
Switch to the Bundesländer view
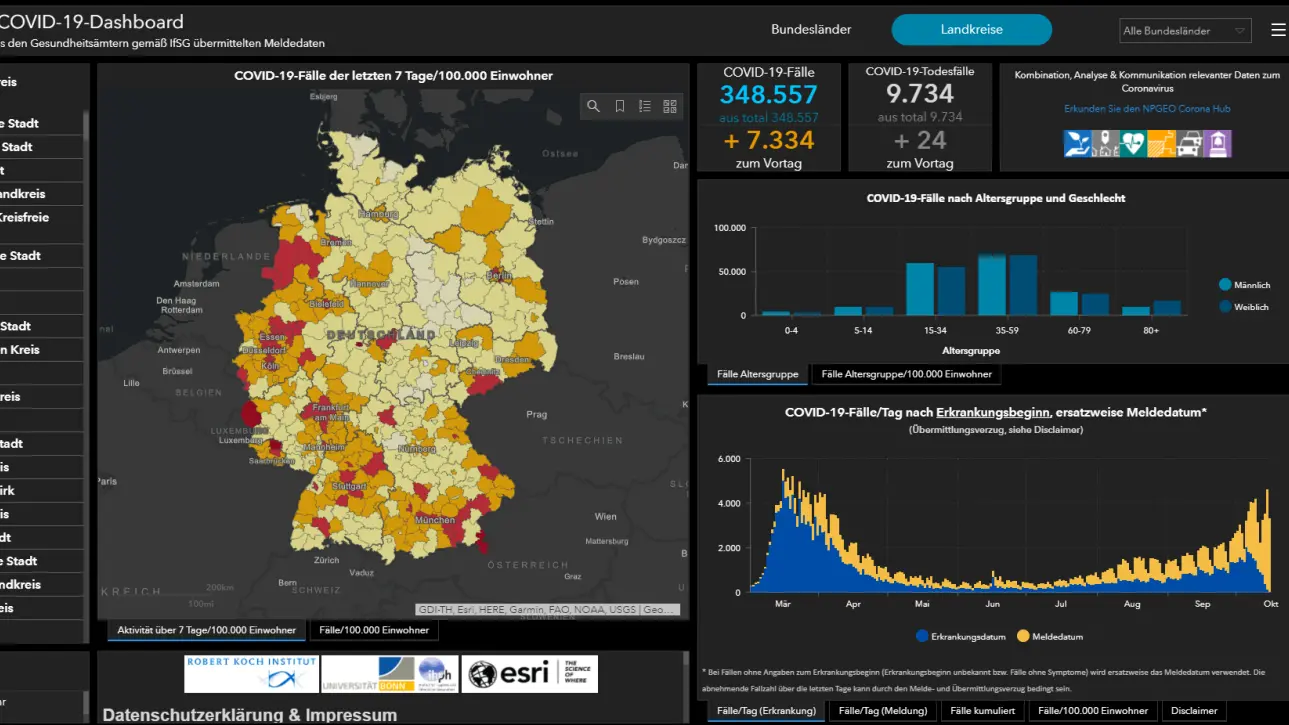pos(811,30)
